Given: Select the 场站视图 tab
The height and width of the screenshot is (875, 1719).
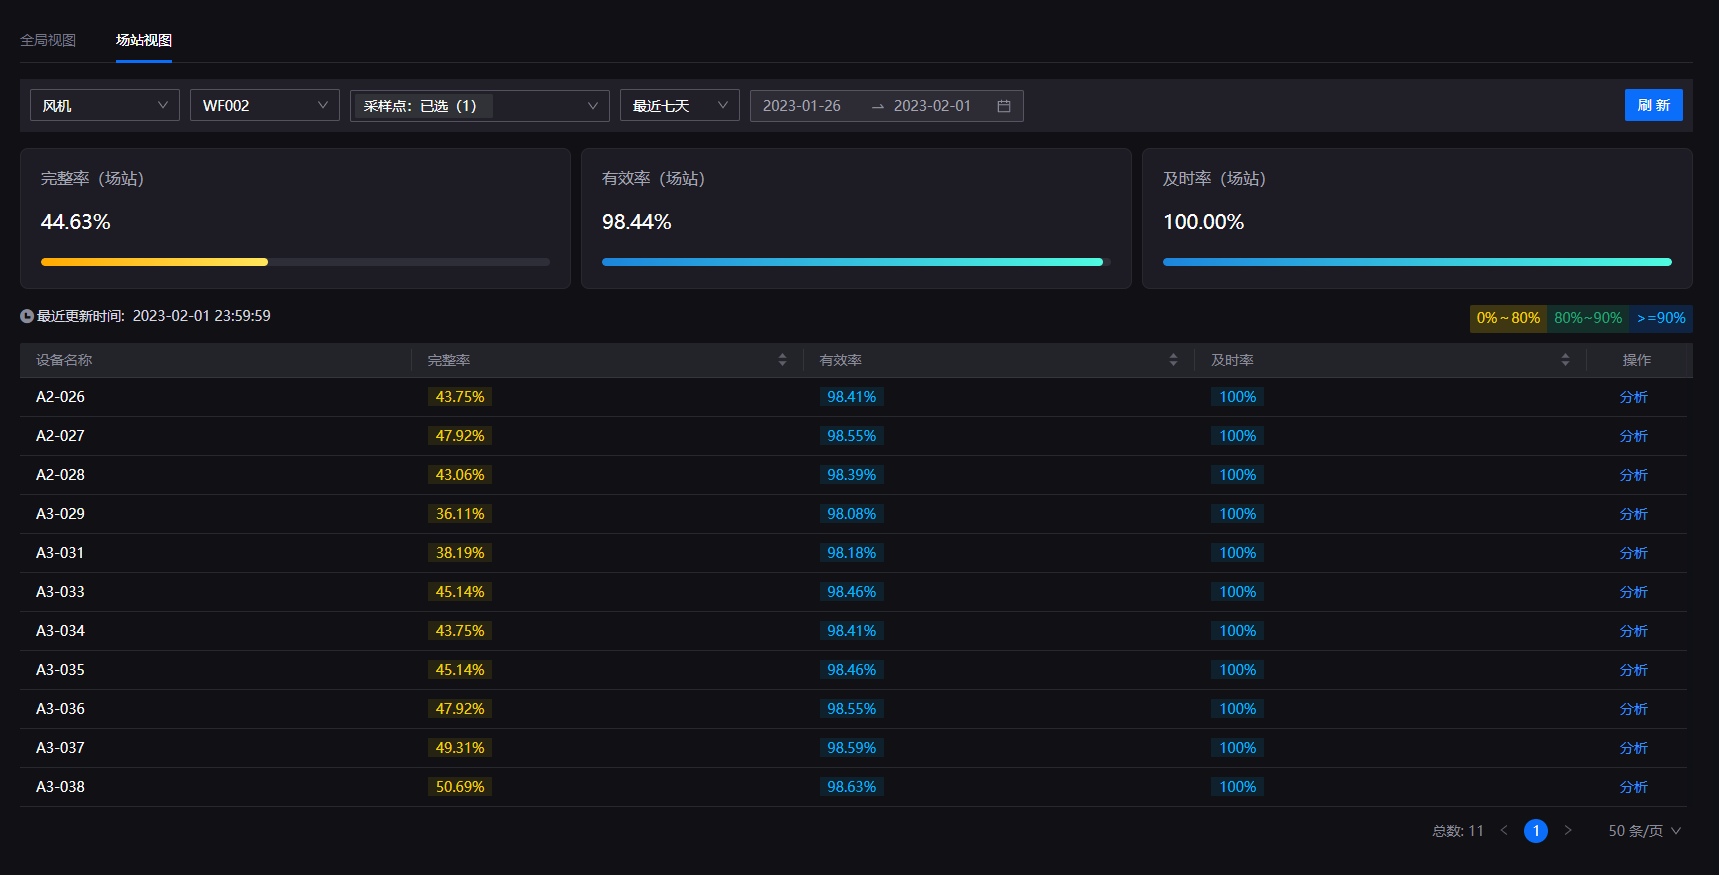Looking at the screenshot, I should coord(144,40).
